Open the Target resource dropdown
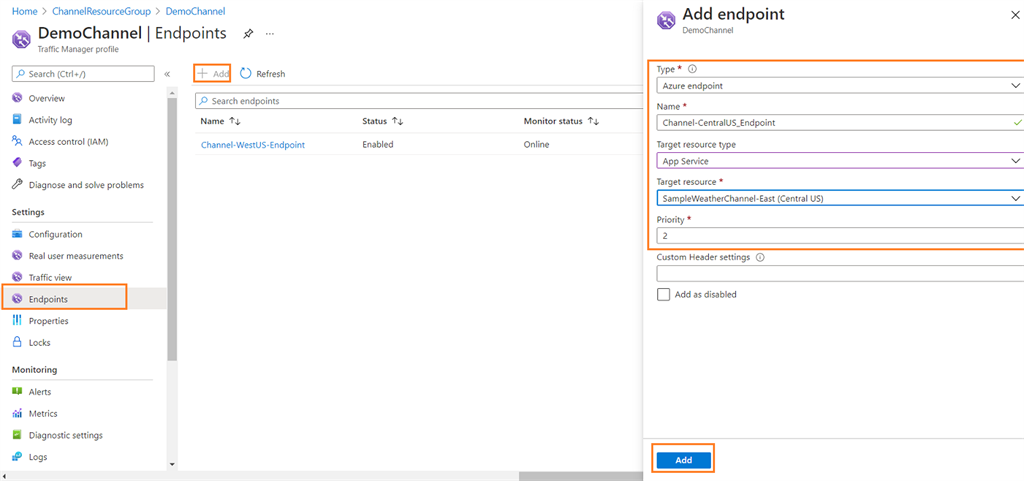This screenshot has height=481, width=1024. point(840,198)
